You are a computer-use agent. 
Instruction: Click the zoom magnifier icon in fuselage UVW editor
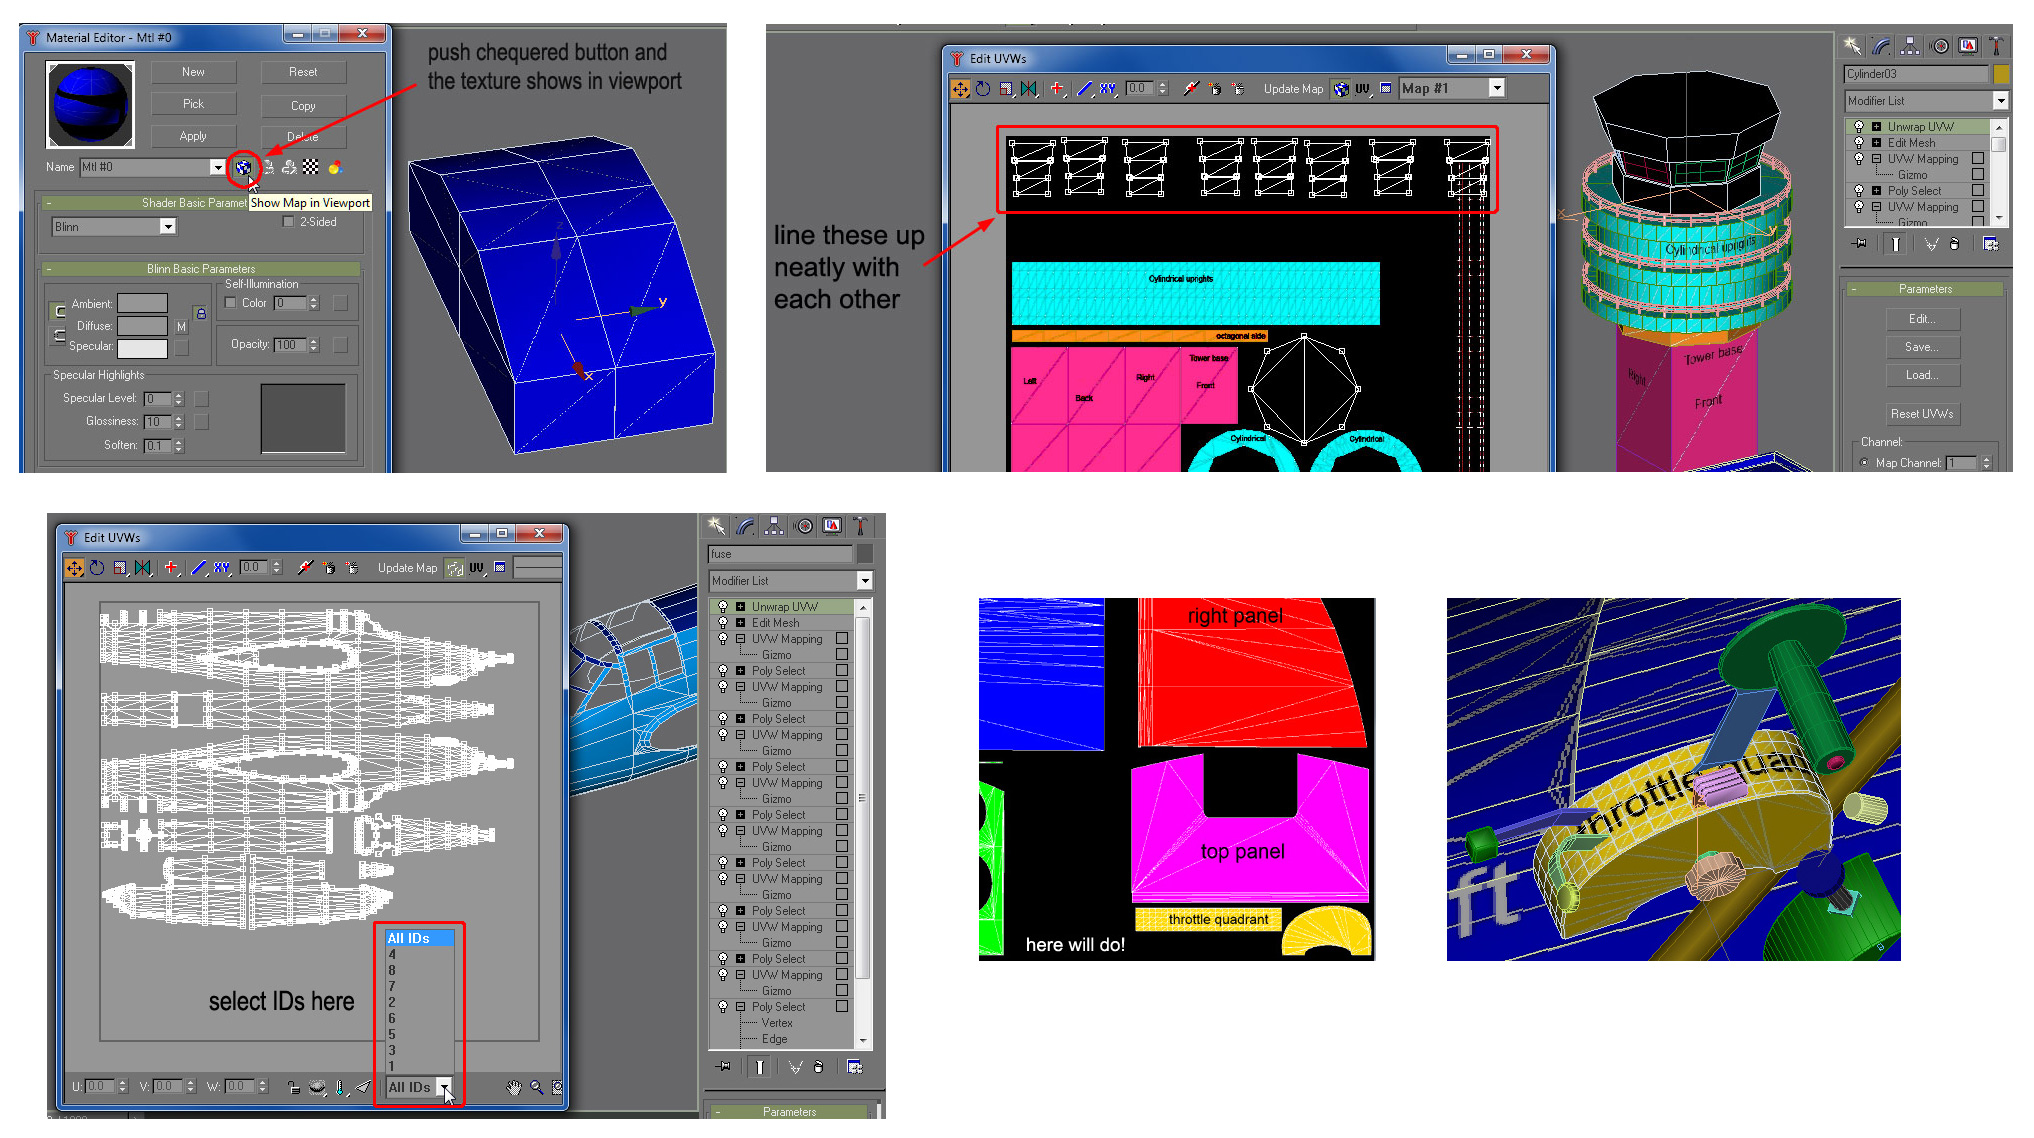tap(537, 1087)
